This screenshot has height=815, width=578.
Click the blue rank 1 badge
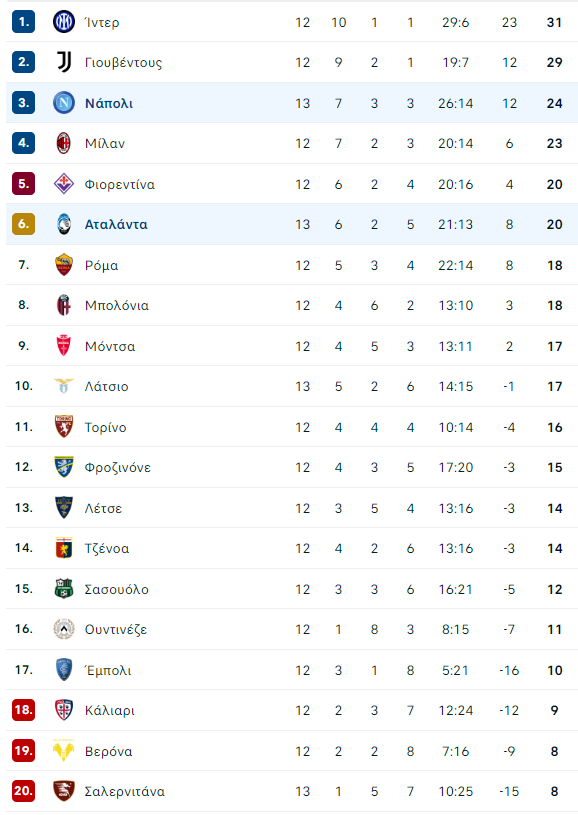pos(23,22)
